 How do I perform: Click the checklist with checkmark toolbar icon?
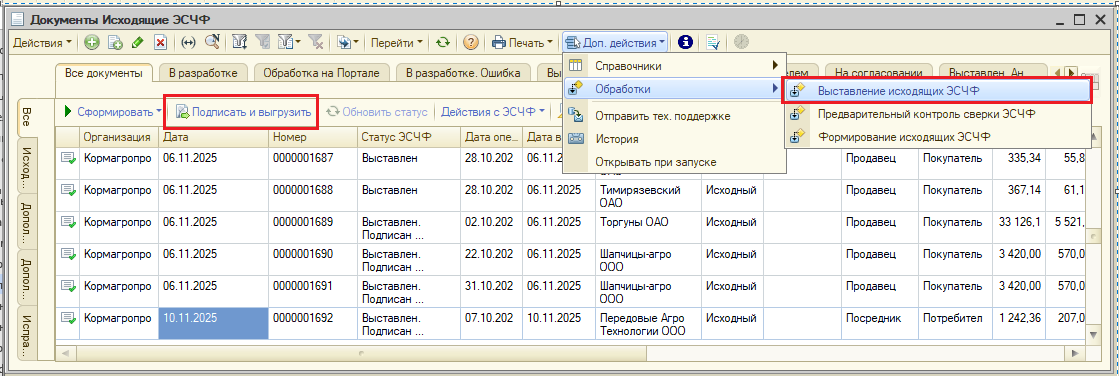pyautogui.click(x=712, y=43)
